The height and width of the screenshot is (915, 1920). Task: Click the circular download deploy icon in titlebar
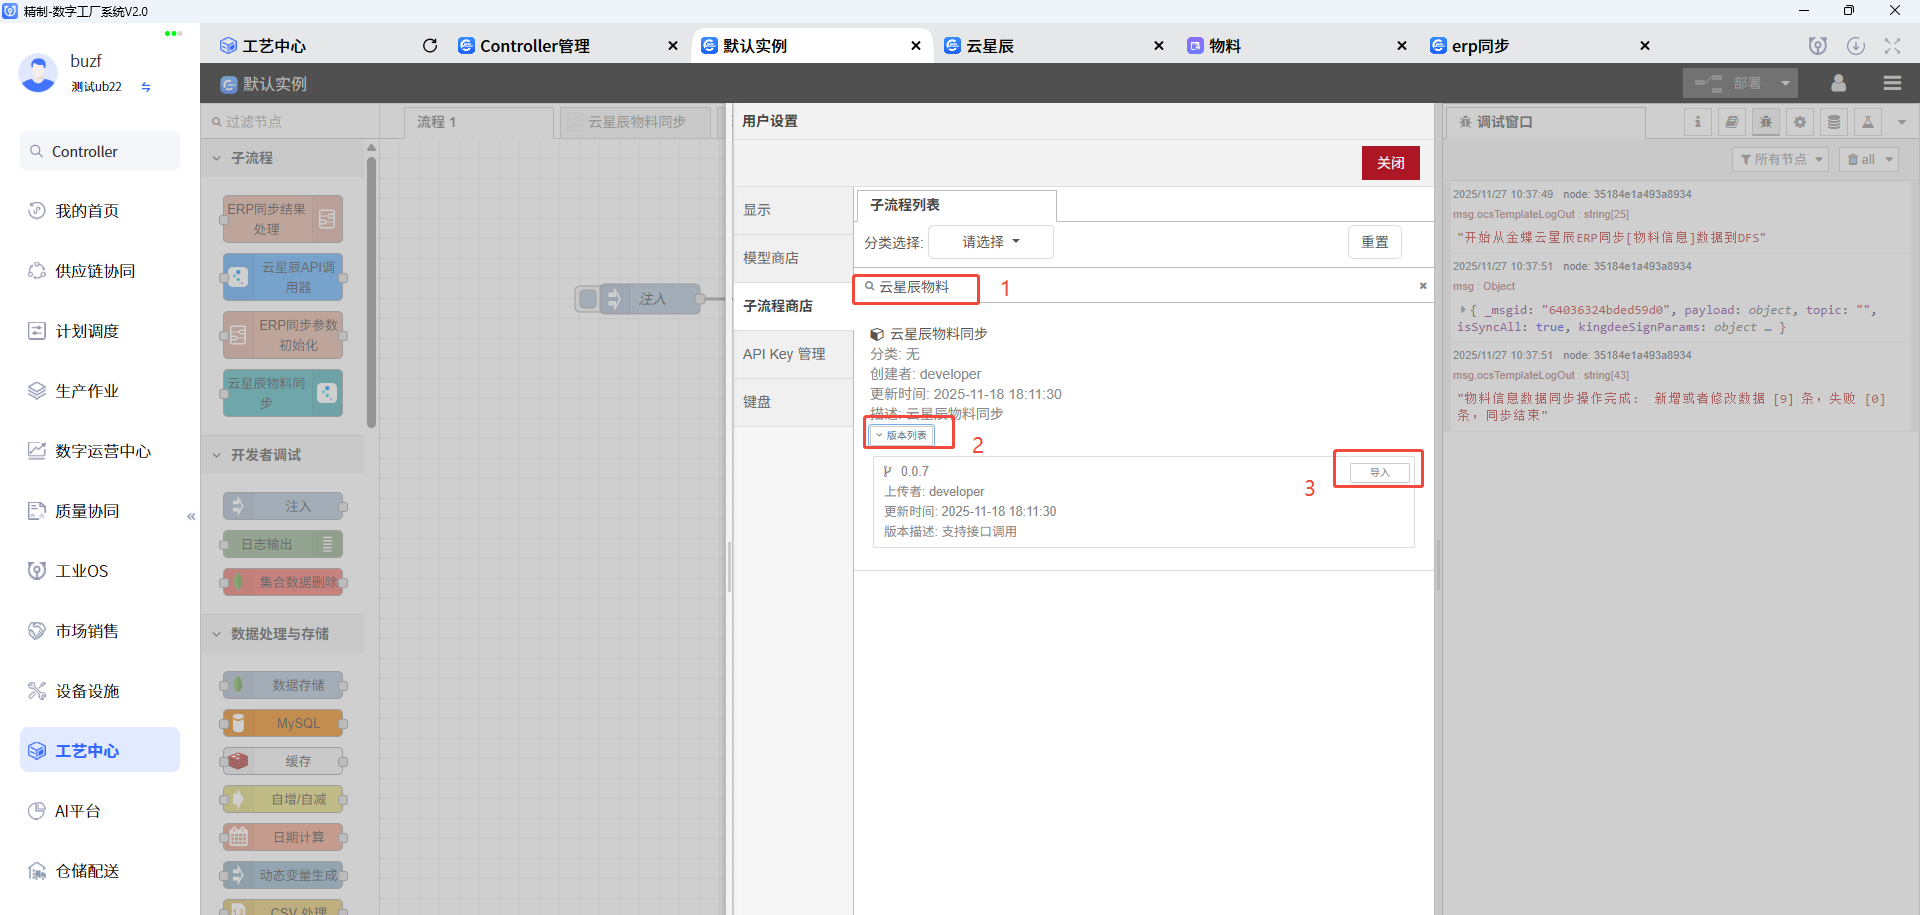1857,45
